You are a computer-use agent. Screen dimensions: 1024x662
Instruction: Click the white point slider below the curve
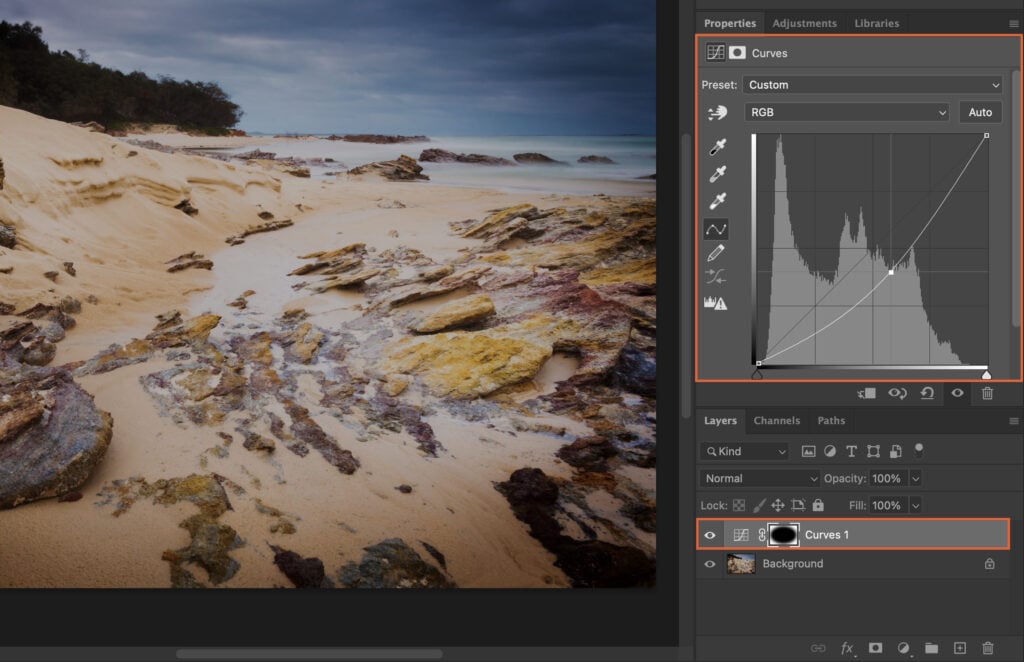984,373
